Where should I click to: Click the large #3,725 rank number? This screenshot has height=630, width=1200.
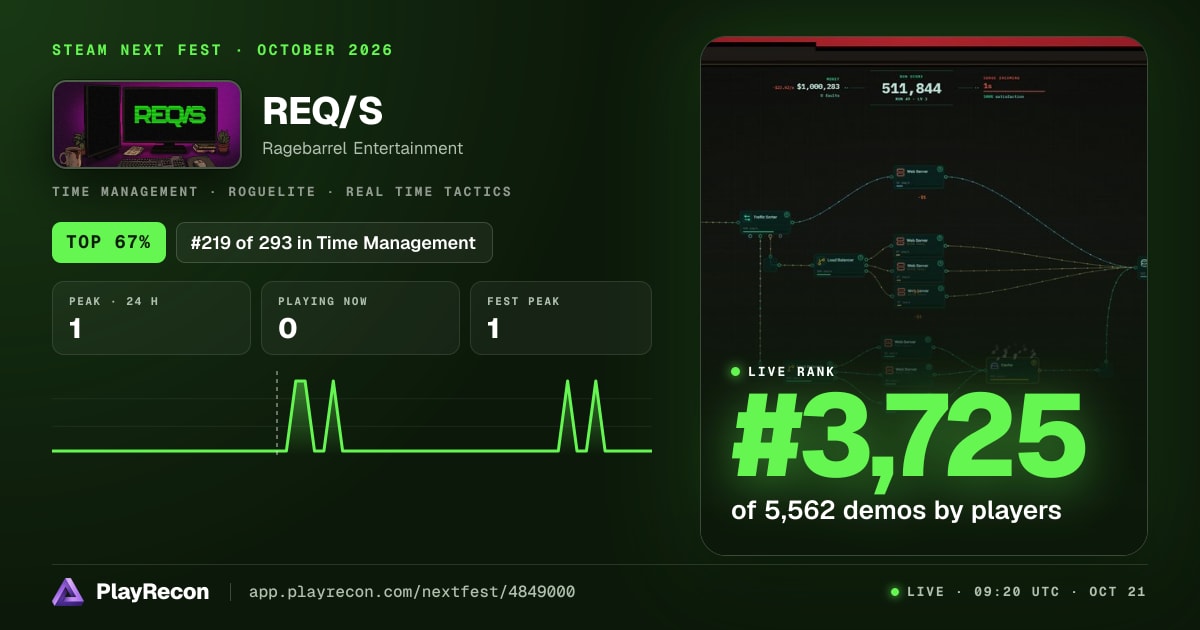(908, 439)
